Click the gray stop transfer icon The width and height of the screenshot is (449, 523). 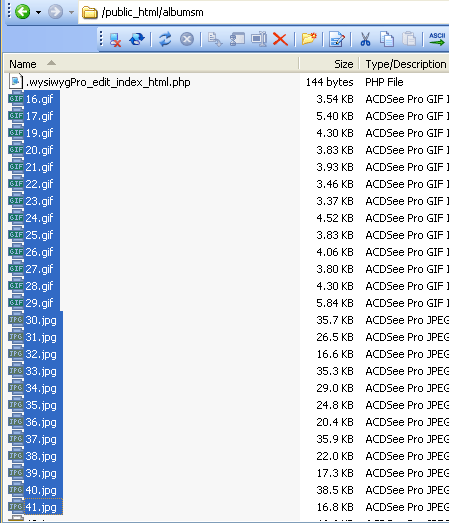[187, 39]
